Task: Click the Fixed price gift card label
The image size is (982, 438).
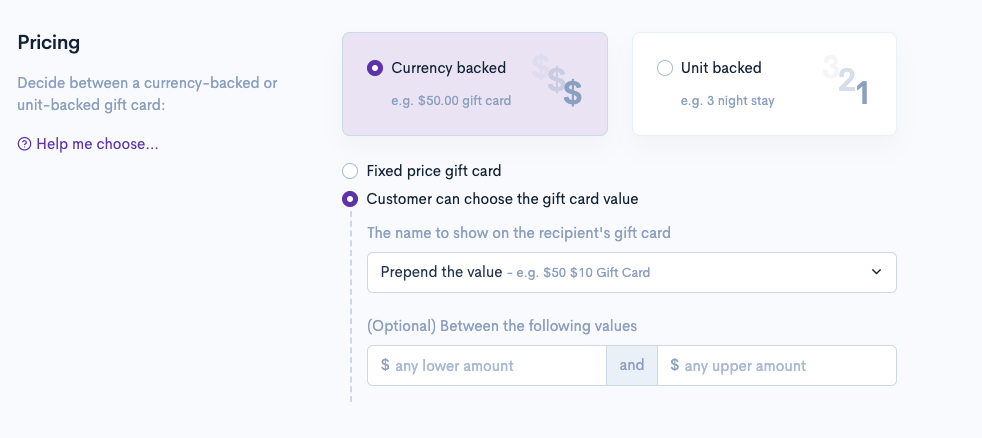Action: click(434, 171)
